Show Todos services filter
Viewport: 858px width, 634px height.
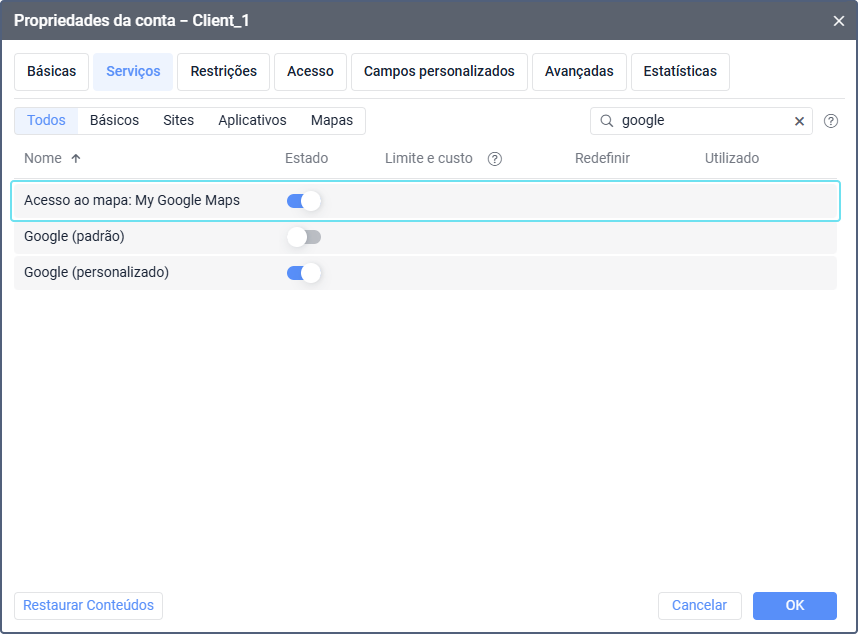tap(47, 120)
